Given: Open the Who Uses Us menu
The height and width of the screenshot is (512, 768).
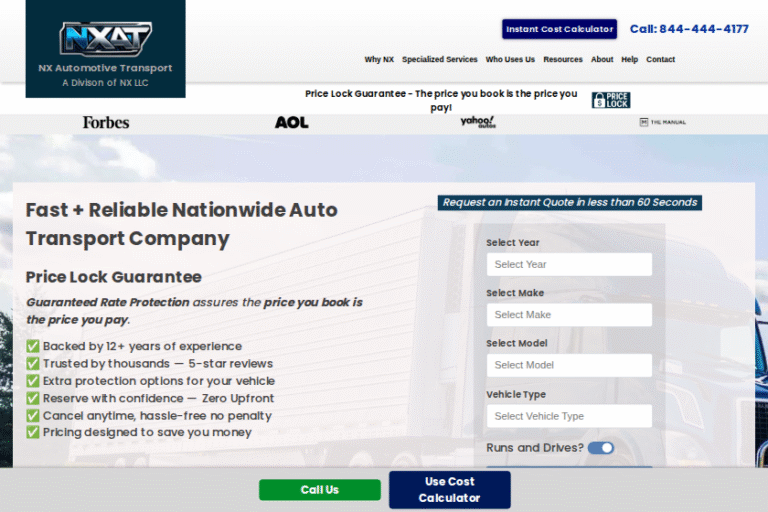Looking at the screenshot, I should (x=510, y=60).
